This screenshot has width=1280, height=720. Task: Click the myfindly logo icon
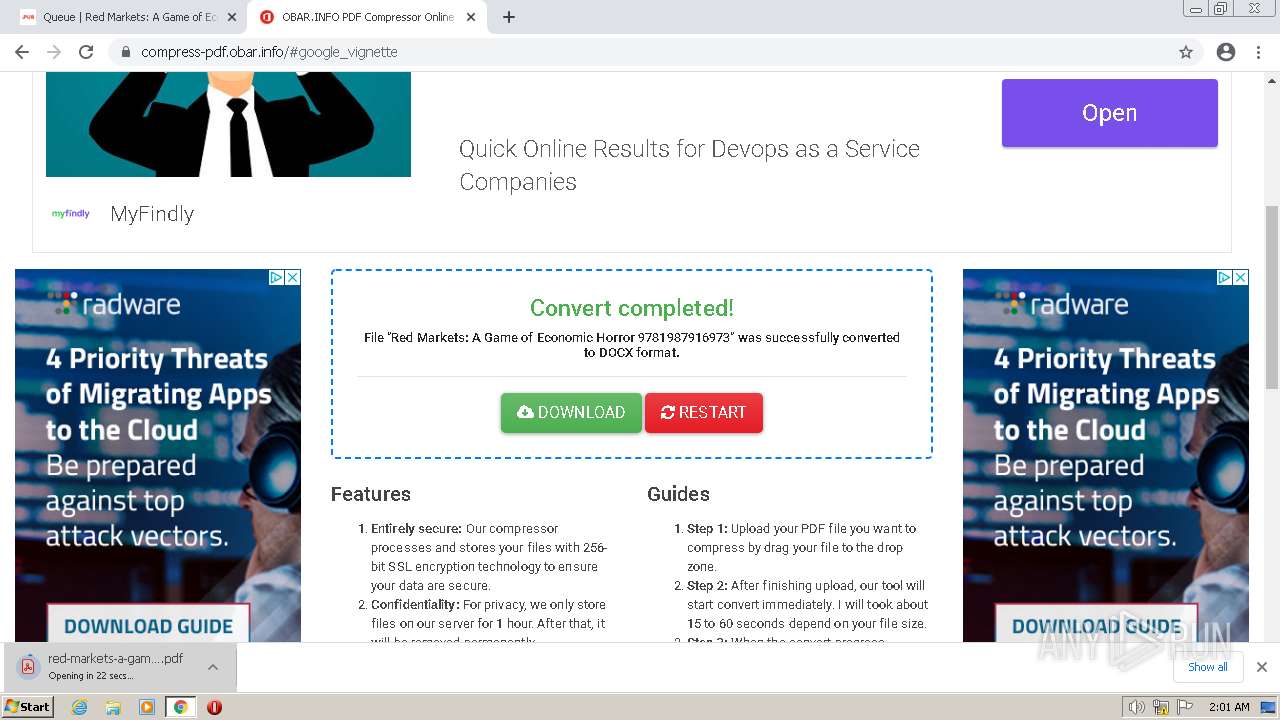pyautogui.click(x=71, y=213)
